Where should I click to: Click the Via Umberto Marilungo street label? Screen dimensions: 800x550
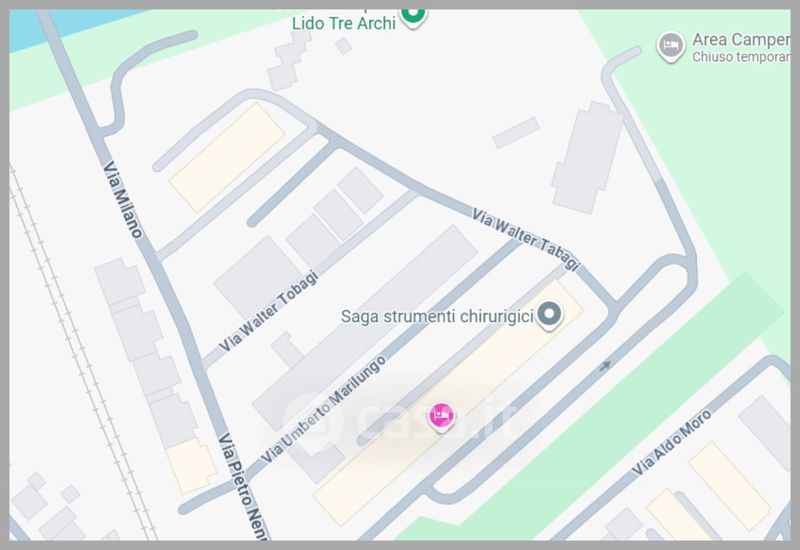(x=323, y=409)
